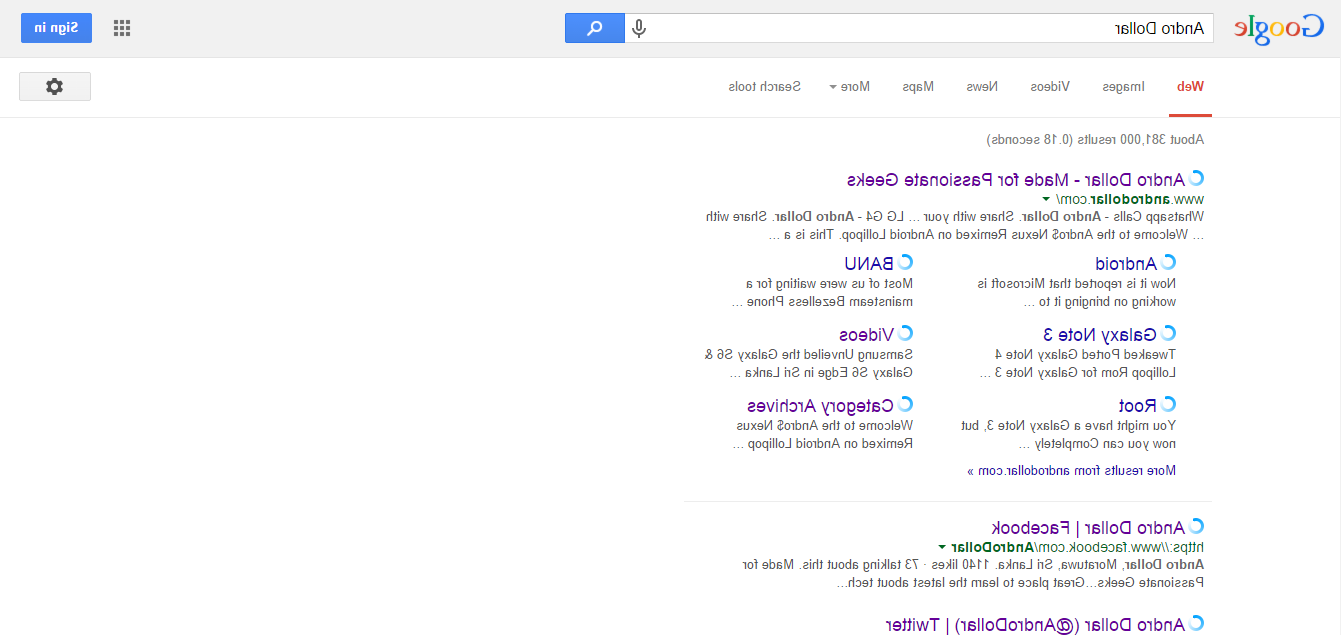Open the Google apps grid icon
This screenshot has width=1341, height=635.
coord(122,28)
